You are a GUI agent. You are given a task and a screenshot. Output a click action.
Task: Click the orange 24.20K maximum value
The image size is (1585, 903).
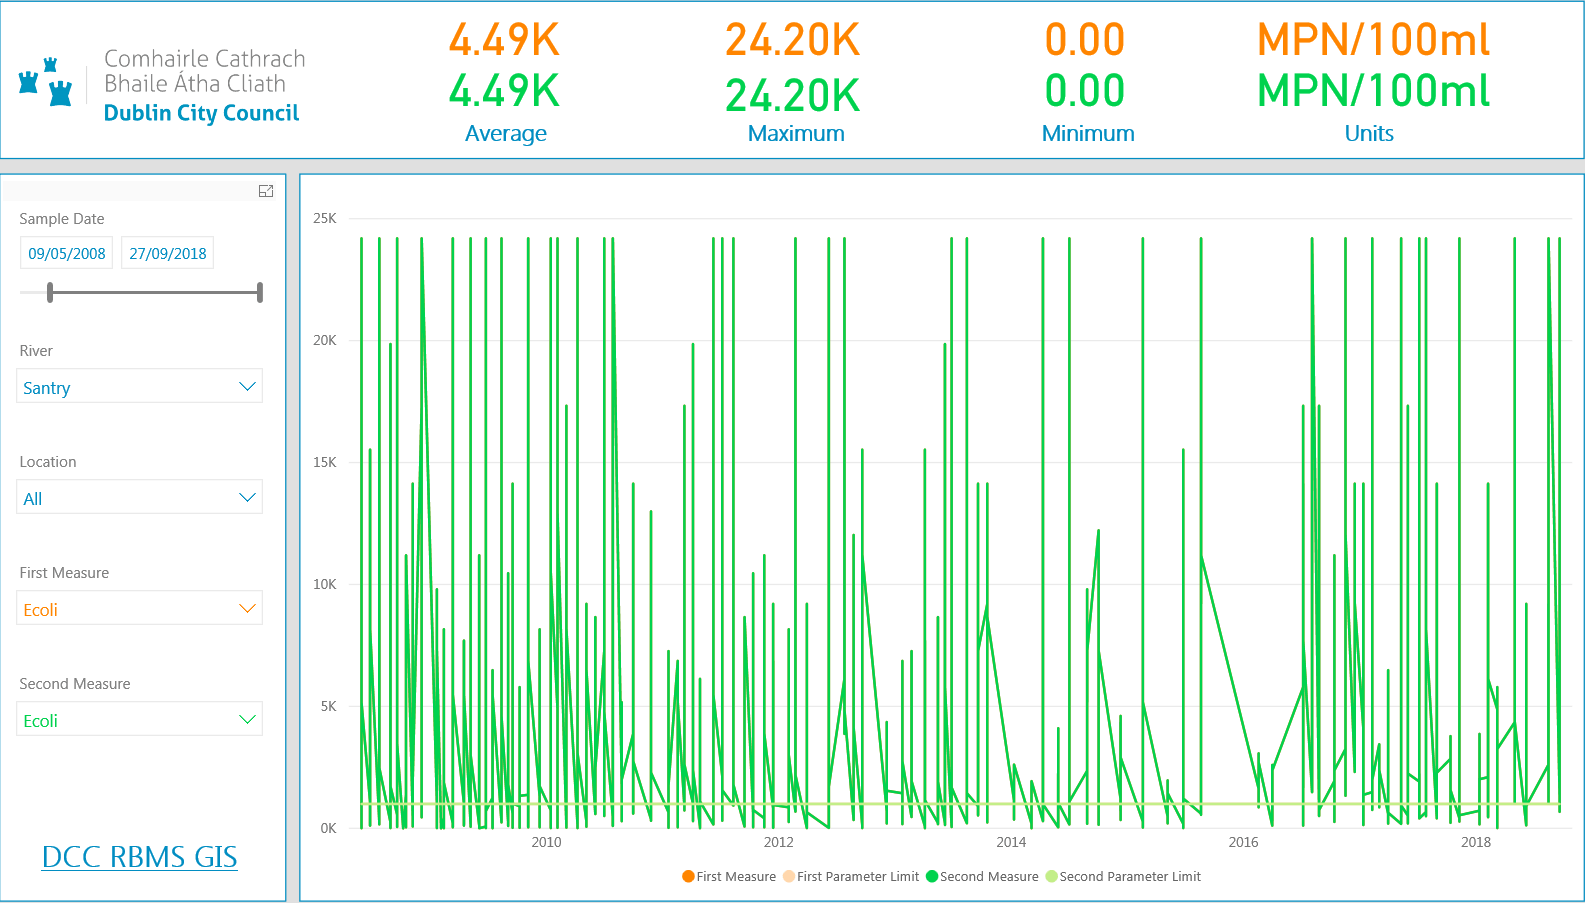(793, 40)
